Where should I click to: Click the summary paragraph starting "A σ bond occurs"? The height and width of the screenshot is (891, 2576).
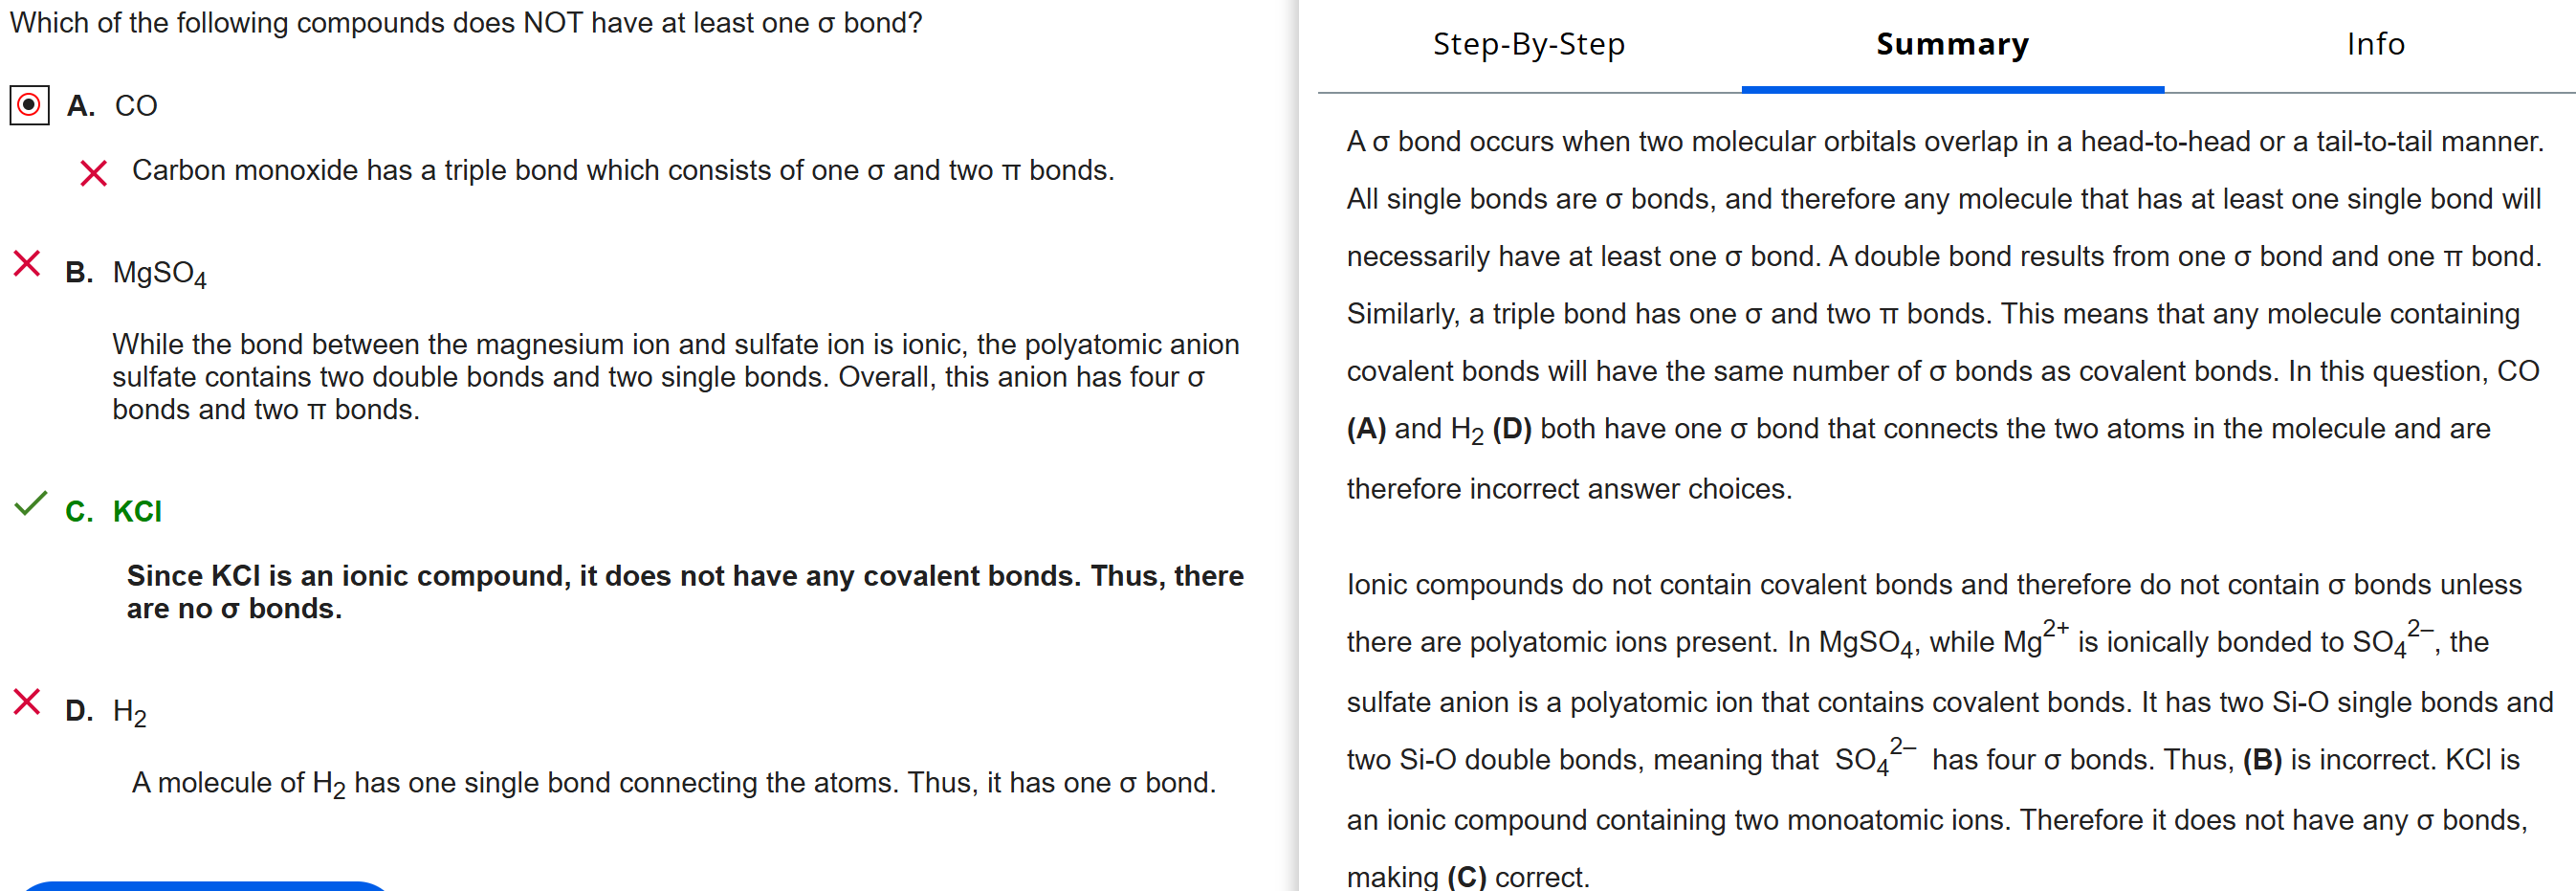(x=1943, y=314)
